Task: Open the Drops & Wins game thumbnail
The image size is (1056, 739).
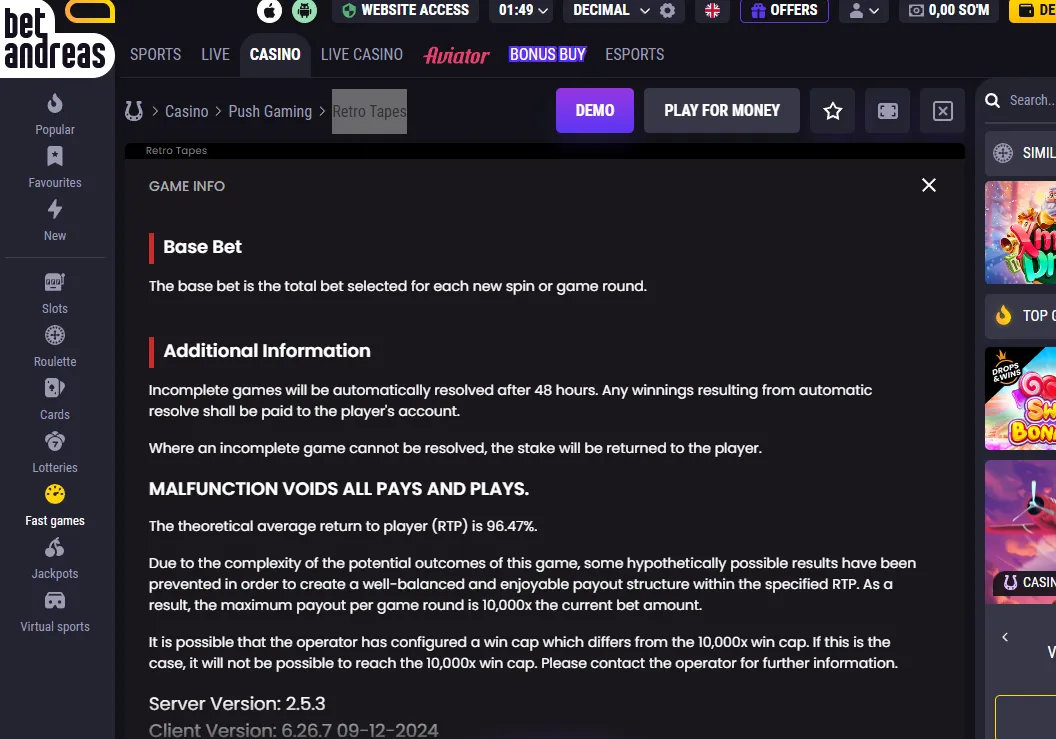Action: (x=1020, y=399)
